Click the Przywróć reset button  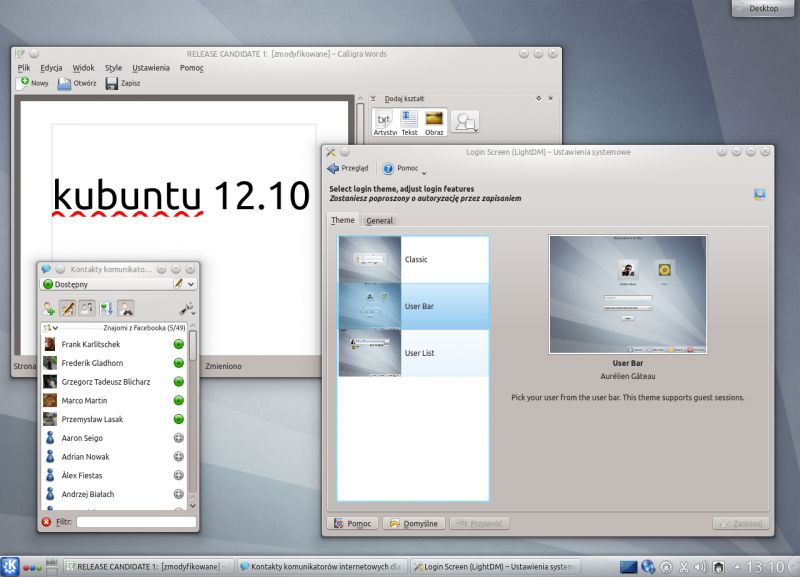click(480, 523)
